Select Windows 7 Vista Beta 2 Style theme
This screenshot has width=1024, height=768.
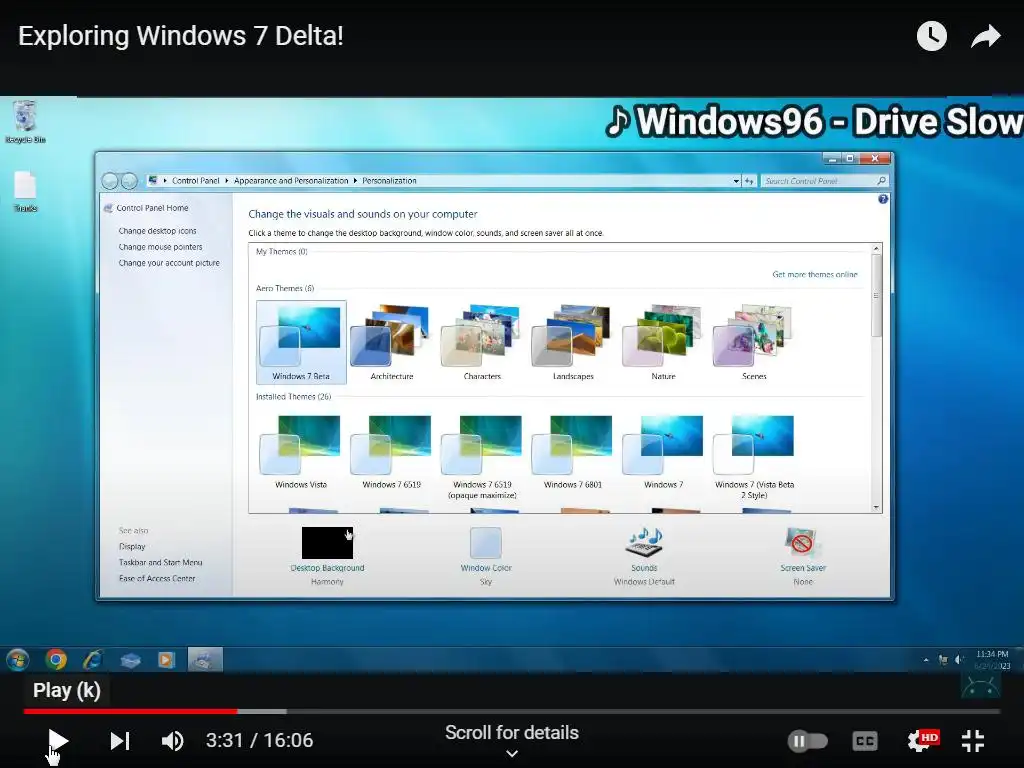754,457
